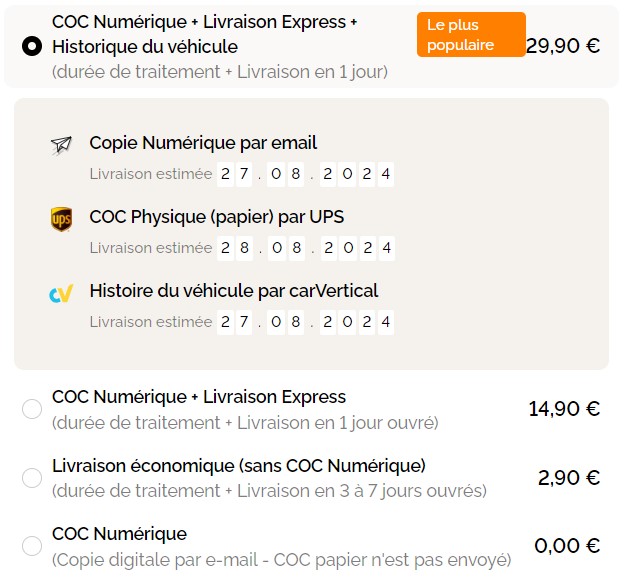Click 'COC Physique (papier) par UPS' heading
This screenshot has width=625, height=582.
point(217,217)
